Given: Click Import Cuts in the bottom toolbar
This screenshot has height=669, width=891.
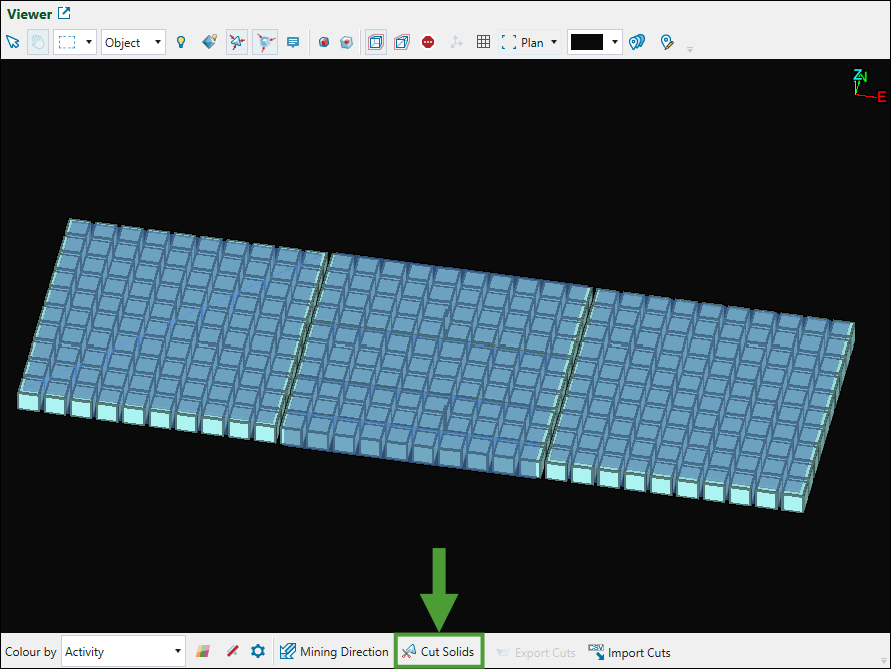Looking at the screenshot, I should pyautogui.click(x=629, y=652).
